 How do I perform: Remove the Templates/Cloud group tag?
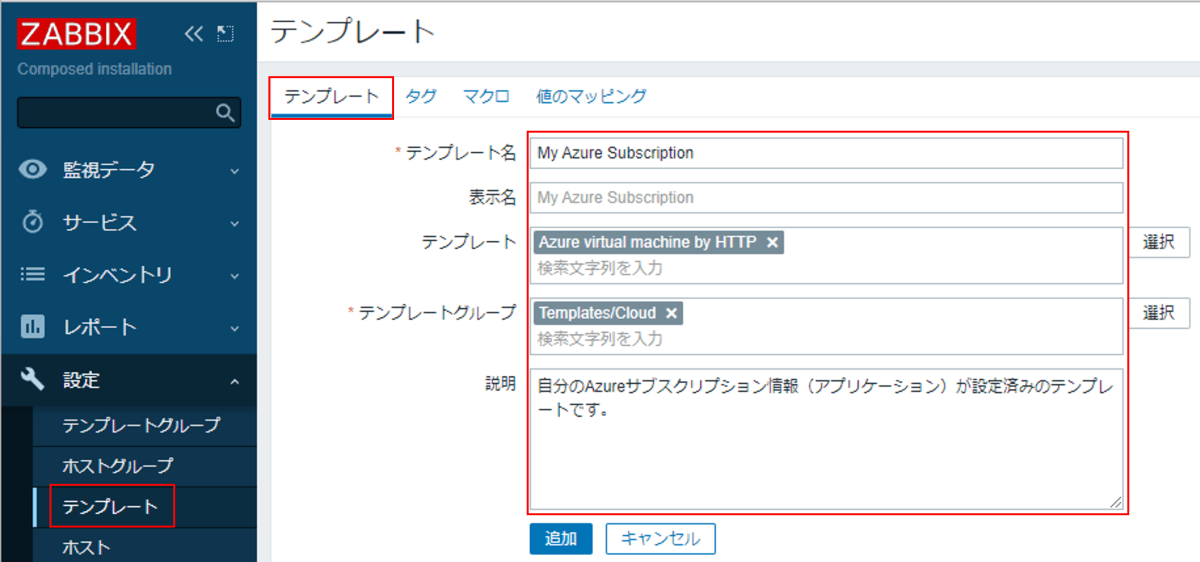(671, 313)
